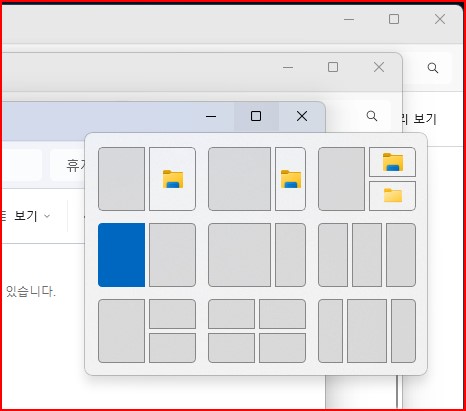Click the 보기 chevron arrow in front window
Viewport: 466px width, 411px height.
[x=47, y=216]
